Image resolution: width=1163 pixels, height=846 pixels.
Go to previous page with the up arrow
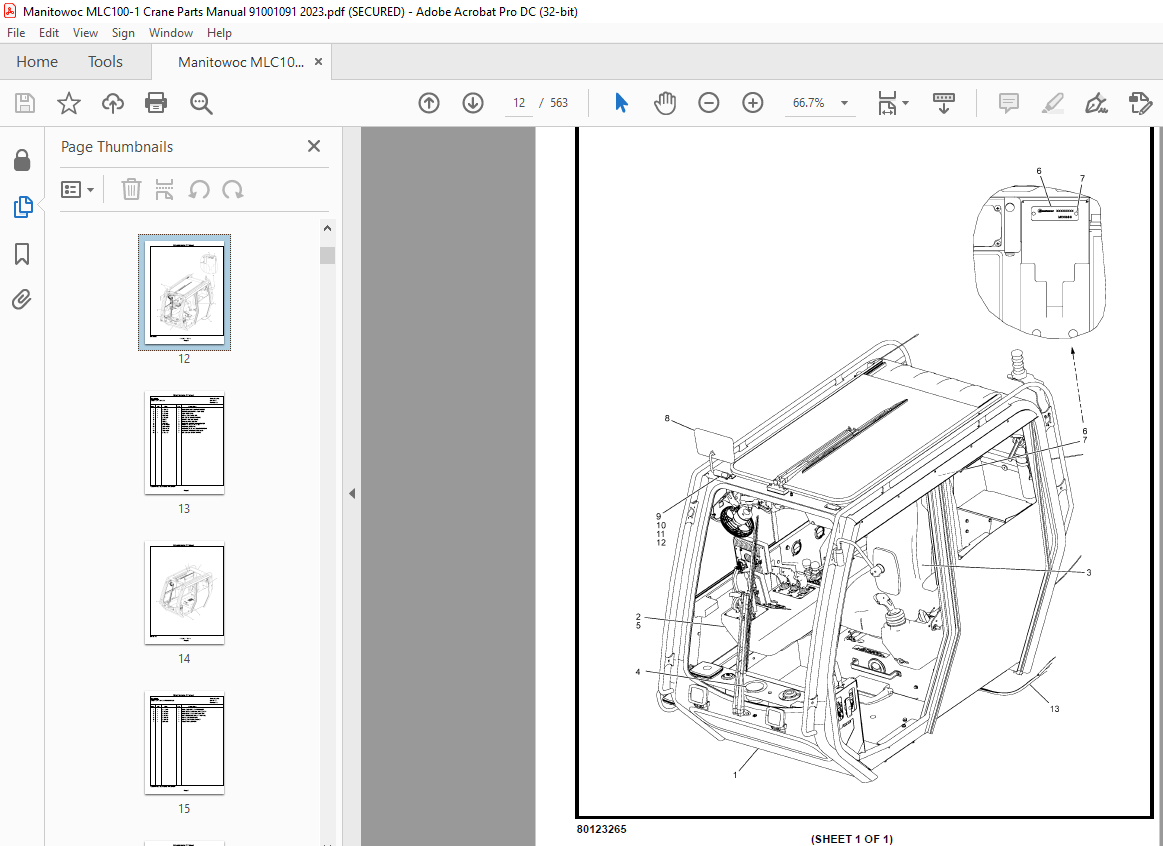(429, 103)
